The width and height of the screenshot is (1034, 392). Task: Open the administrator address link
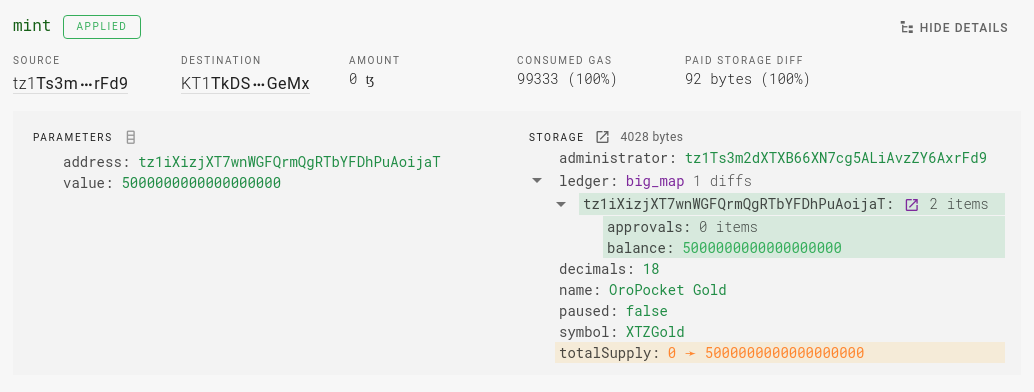point(836,158)
